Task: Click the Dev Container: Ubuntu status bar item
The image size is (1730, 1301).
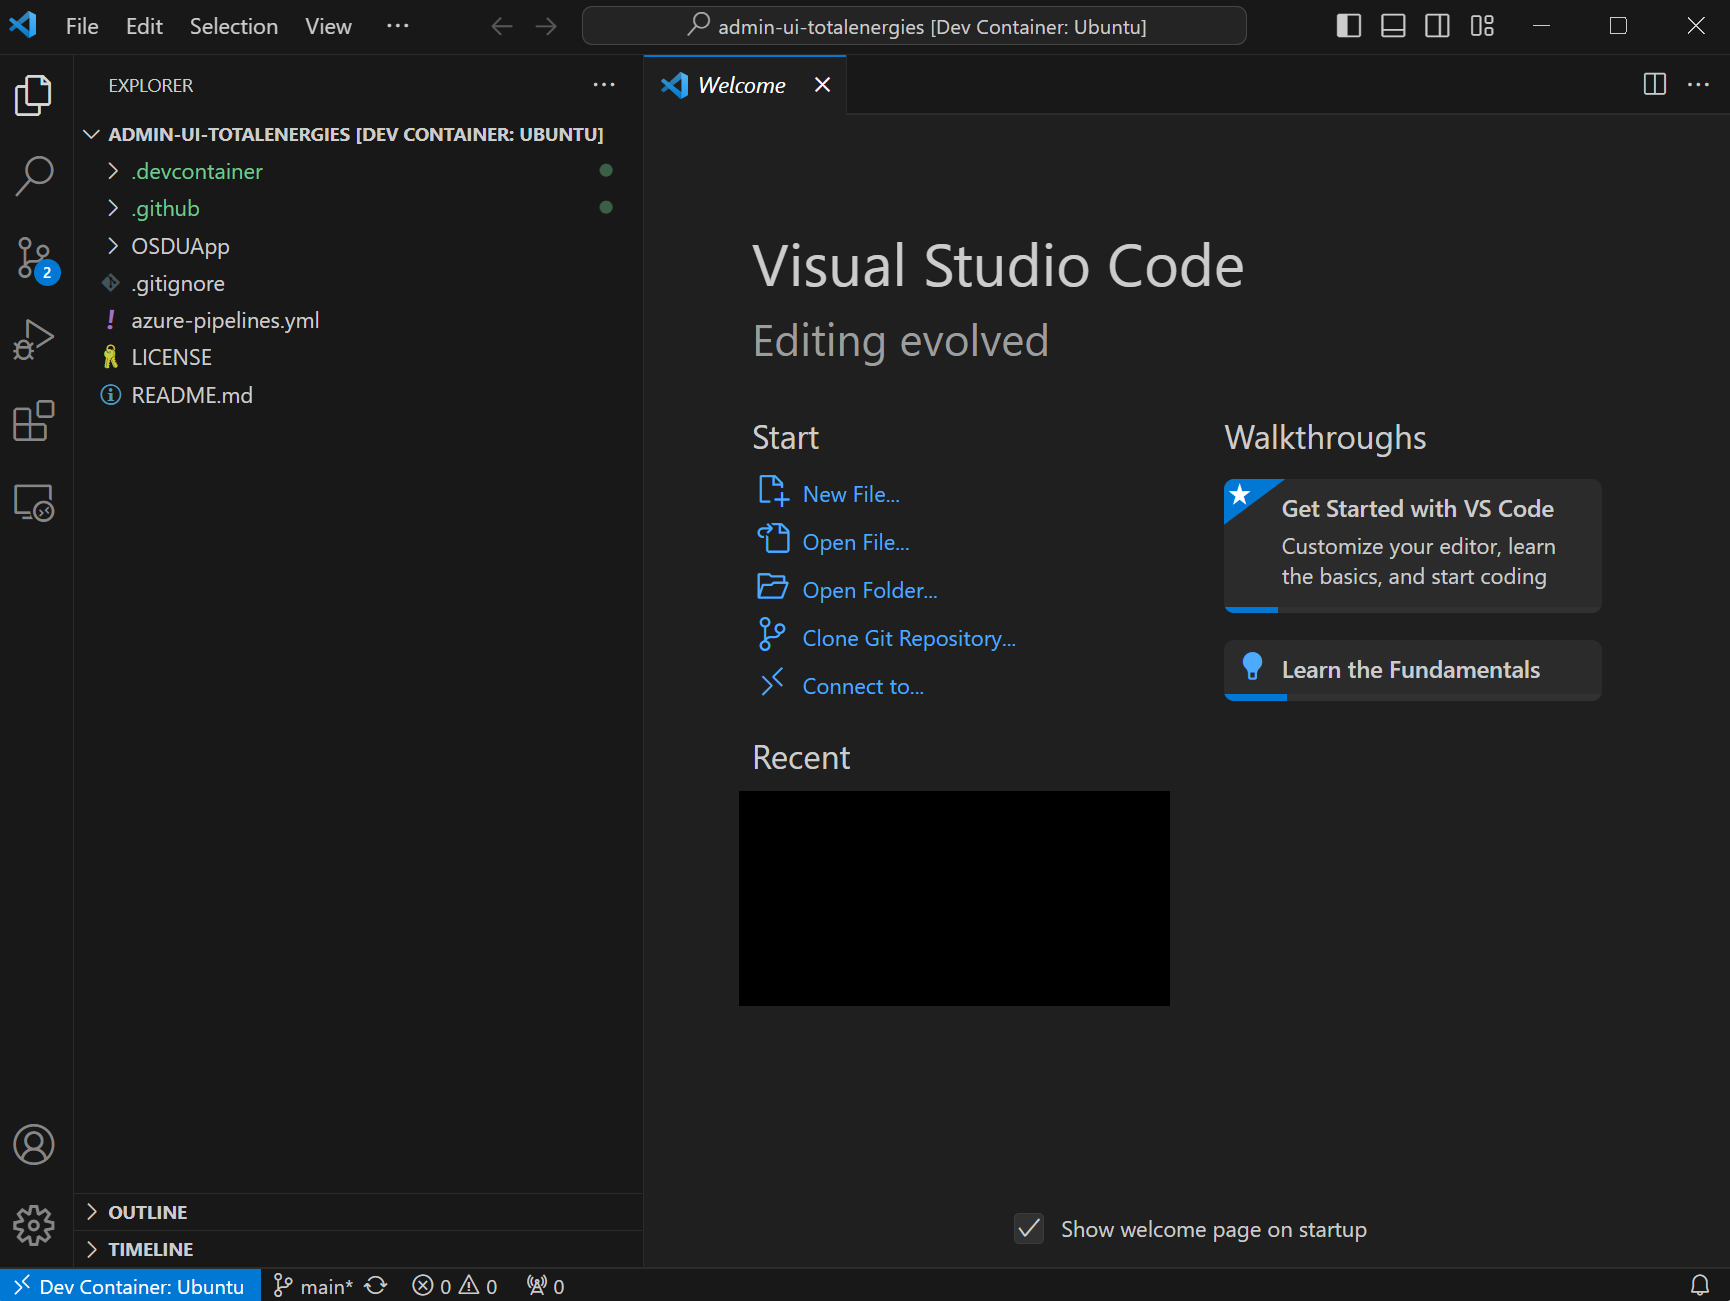Action: pyautogui.click(x=129, y=1285)
